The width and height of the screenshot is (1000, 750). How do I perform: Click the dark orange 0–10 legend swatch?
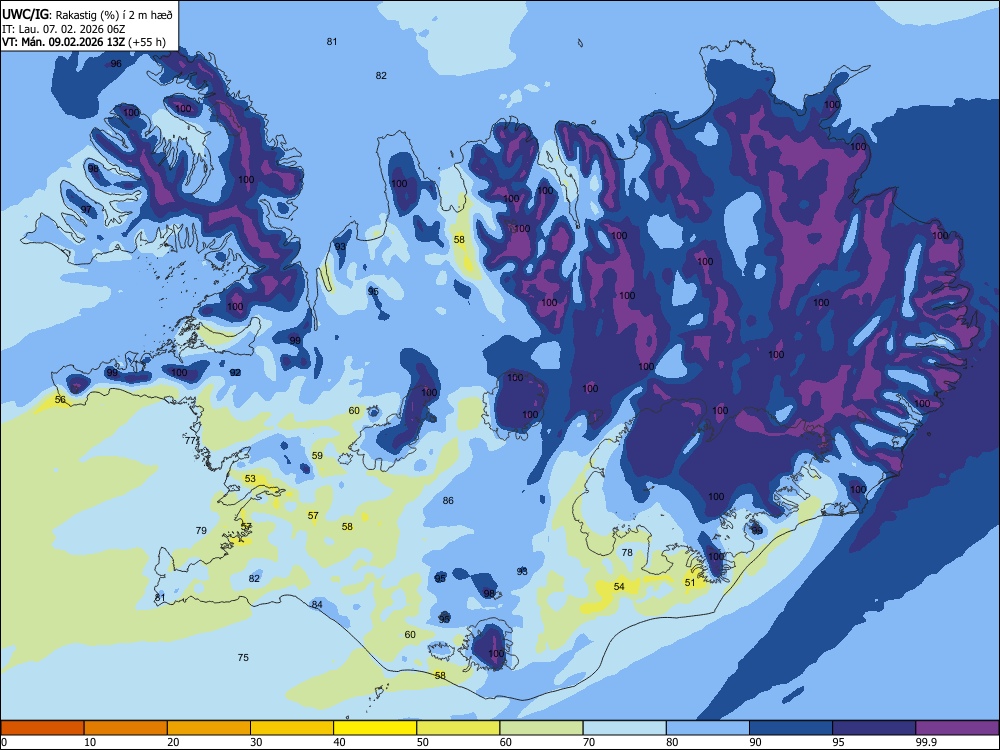(42, 728)
